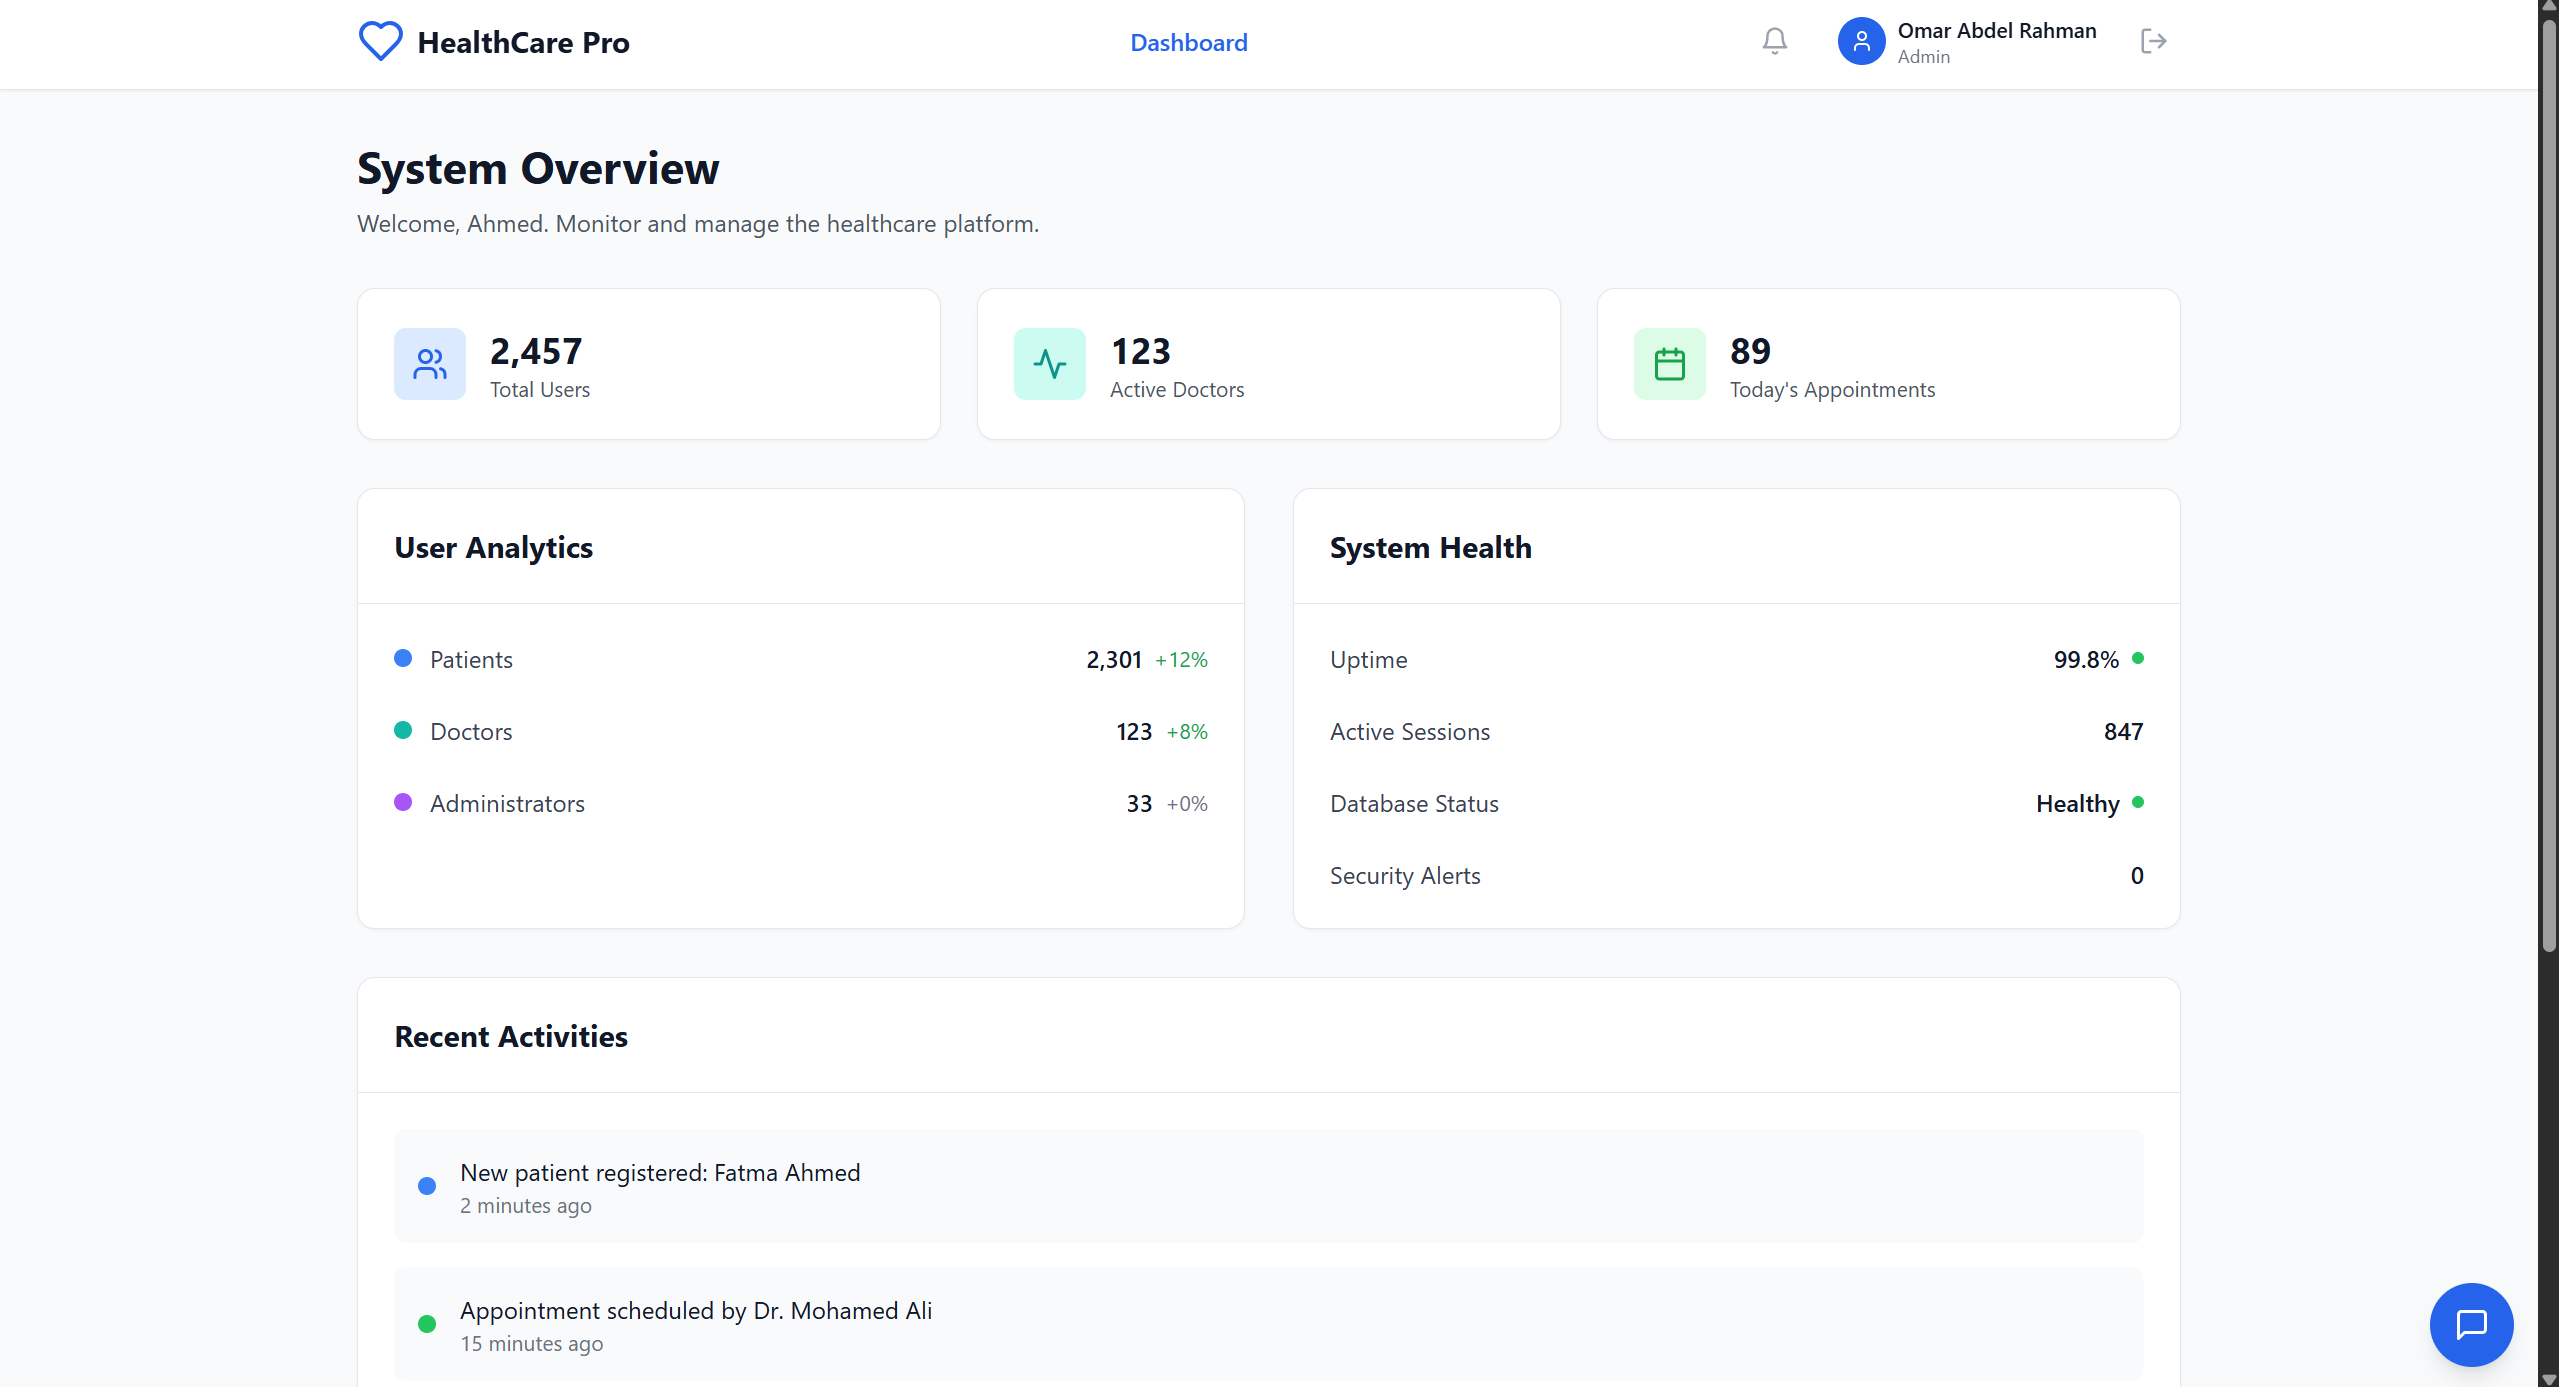
Task: Click the teal Doctors legend dot
Action: click(403, 730)
